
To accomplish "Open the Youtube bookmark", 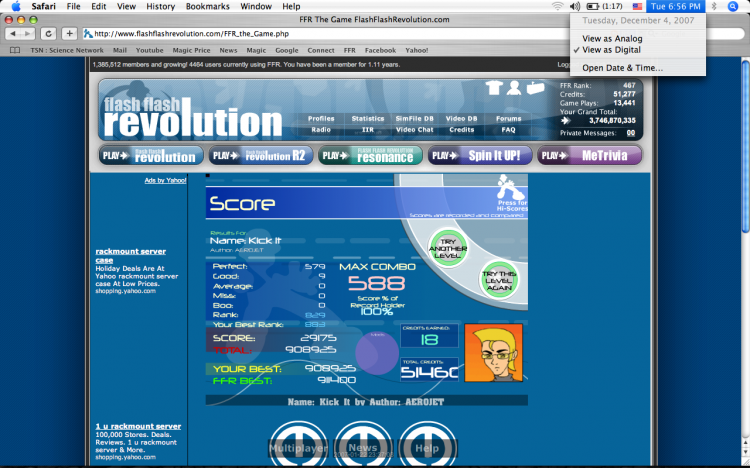I will click(x=149, y=50).
